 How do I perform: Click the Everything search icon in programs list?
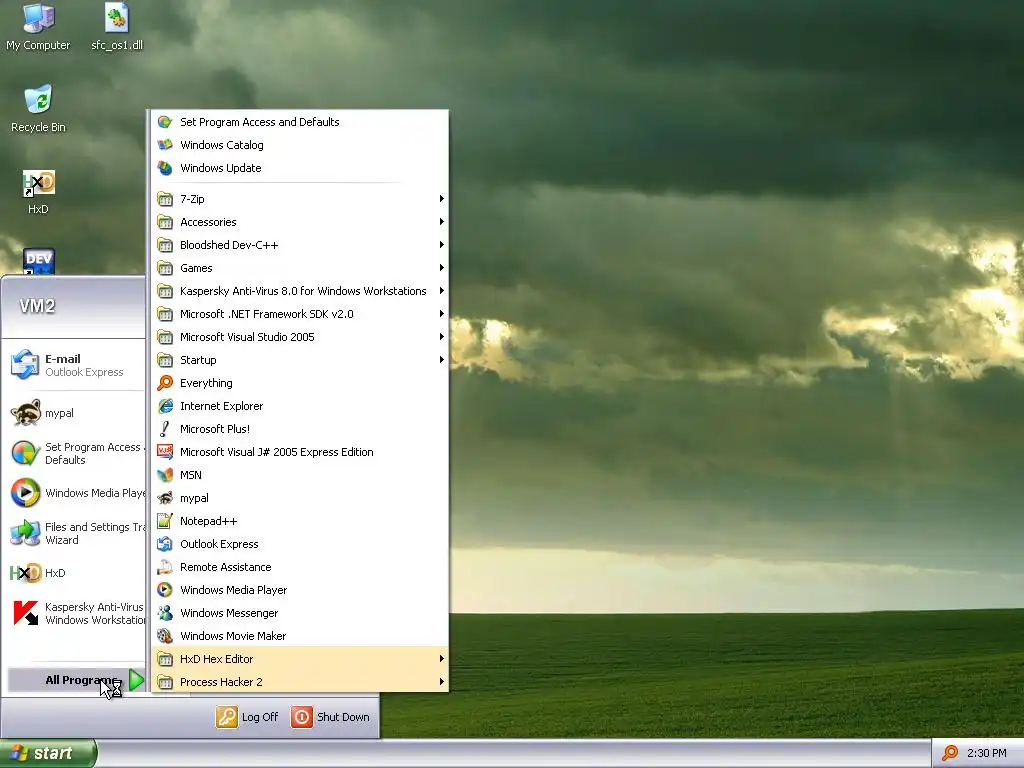165,383
